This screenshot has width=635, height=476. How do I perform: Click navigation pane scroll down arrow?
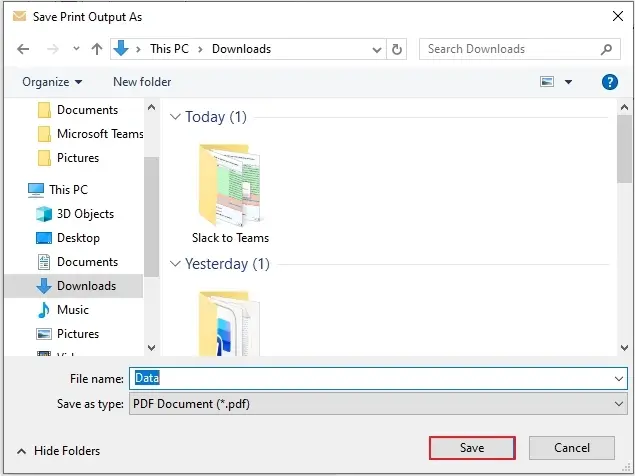151,348
